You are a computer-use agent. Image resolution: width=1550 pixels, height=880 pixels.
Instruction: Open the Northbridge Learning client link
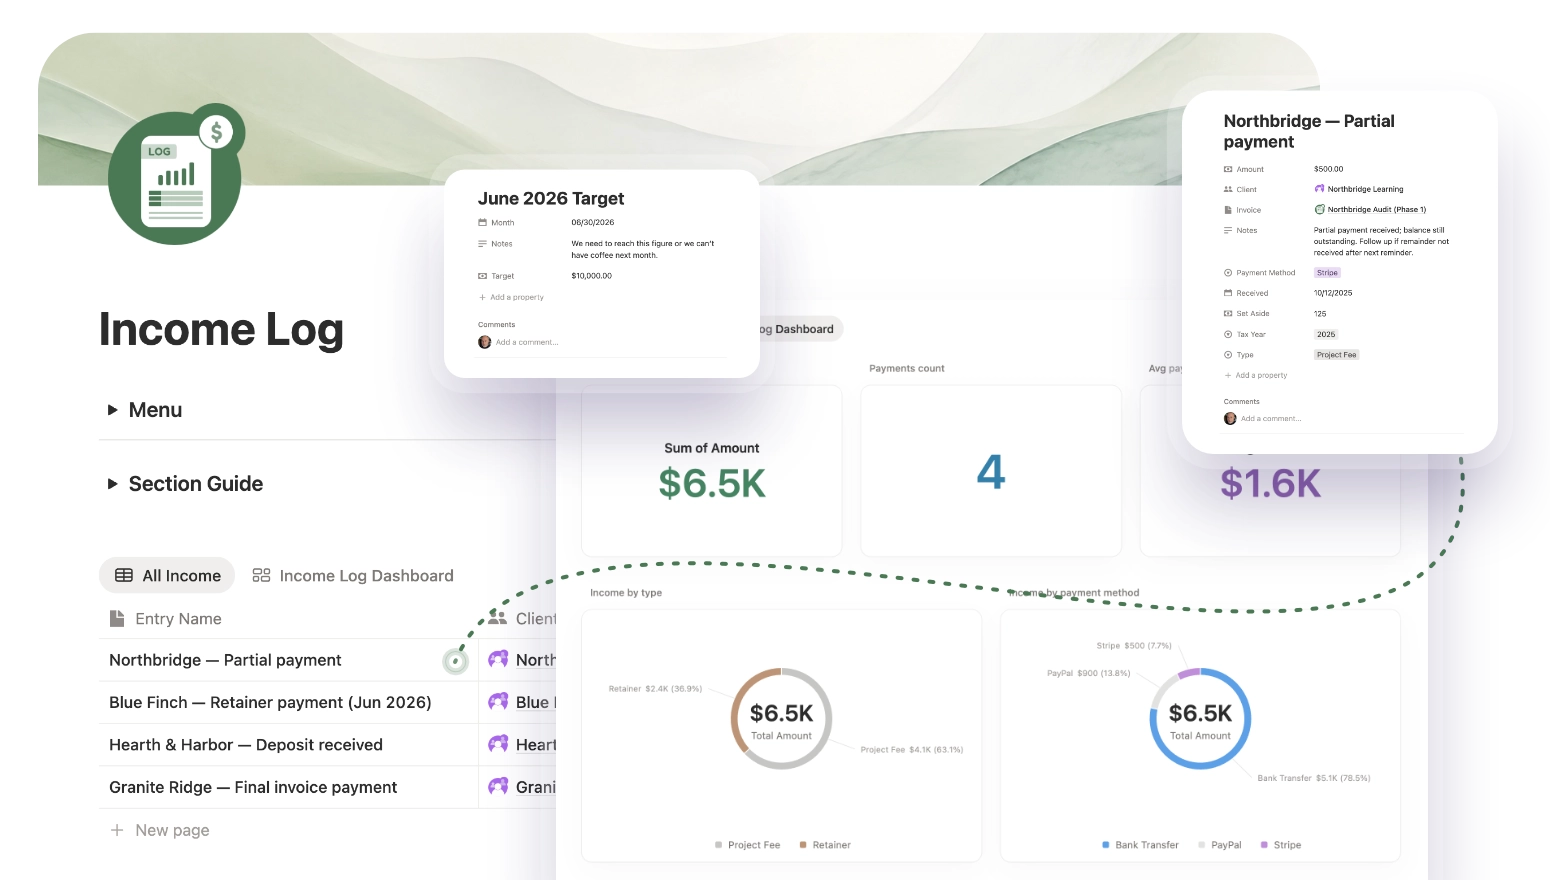tap(1359, 189)
